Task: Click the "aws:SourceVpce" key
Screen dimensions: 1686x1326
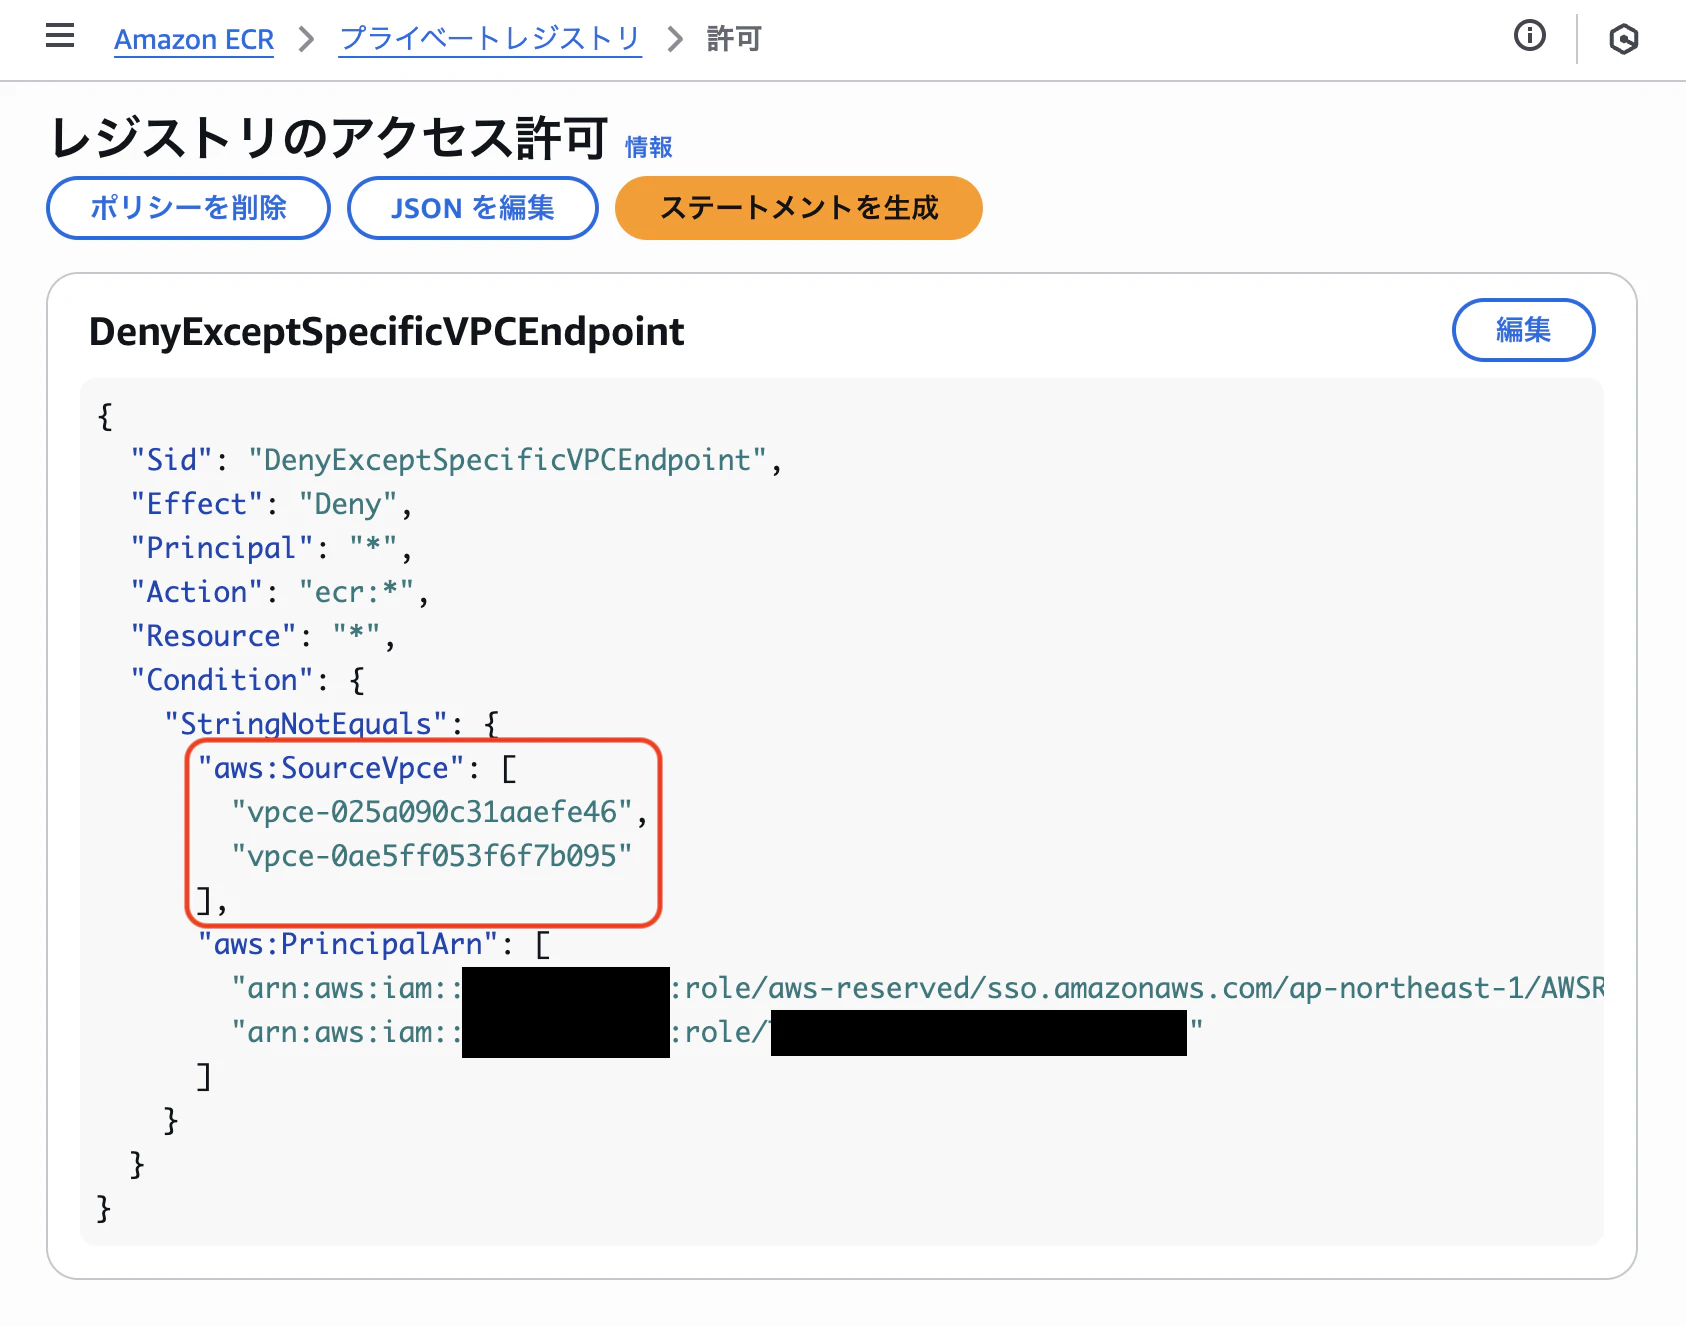Action: pyautogui.click(x=331, y=768)
